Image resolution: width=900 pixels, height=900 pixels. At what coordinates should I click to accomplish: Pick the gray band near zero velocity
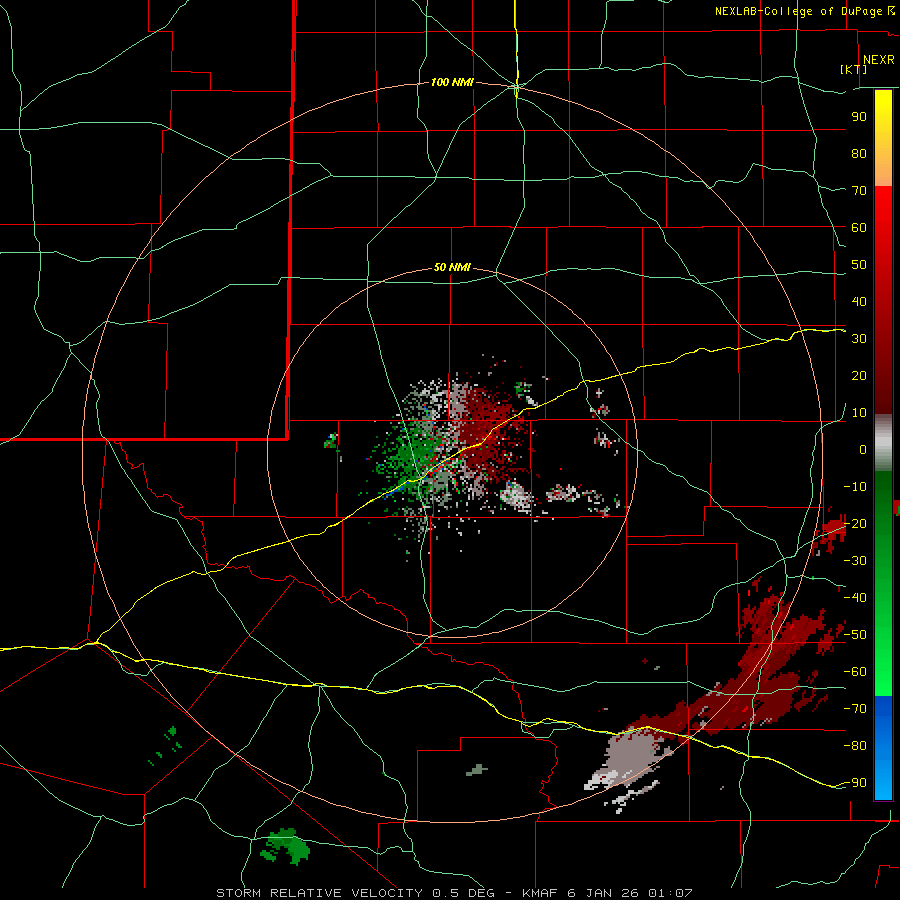883,443
